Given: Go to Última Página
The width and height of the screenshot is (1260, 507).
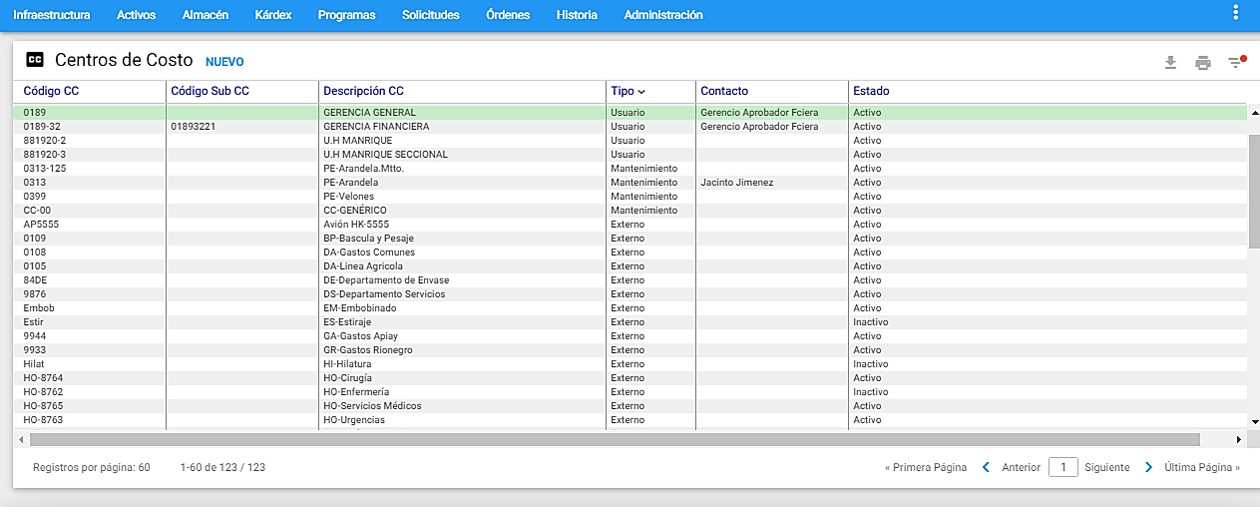Looking at the screenshot, I should tap(1202, 467).
